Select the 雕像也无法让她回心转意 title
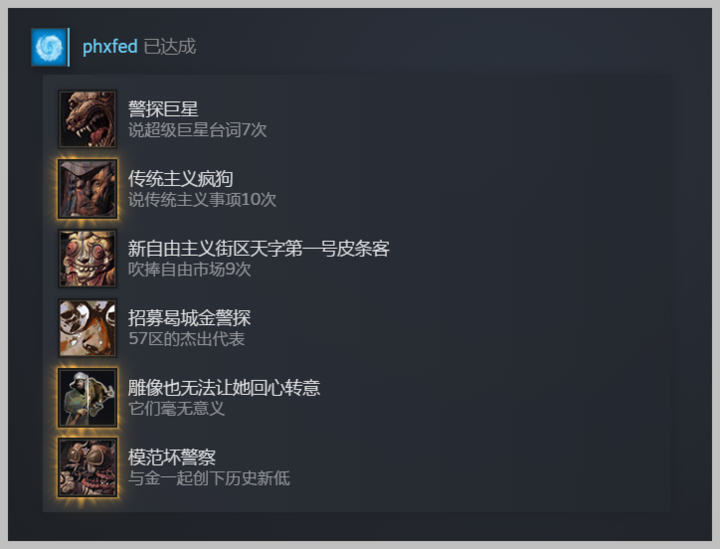Viewport: 720px width, 549px height. click(224, 387)
